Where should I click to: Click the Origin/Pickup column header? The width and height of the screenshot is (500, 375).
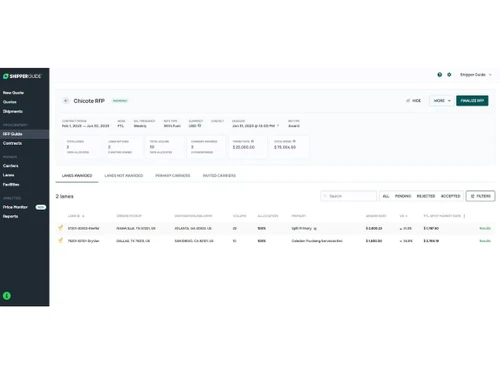coord(129,216)
